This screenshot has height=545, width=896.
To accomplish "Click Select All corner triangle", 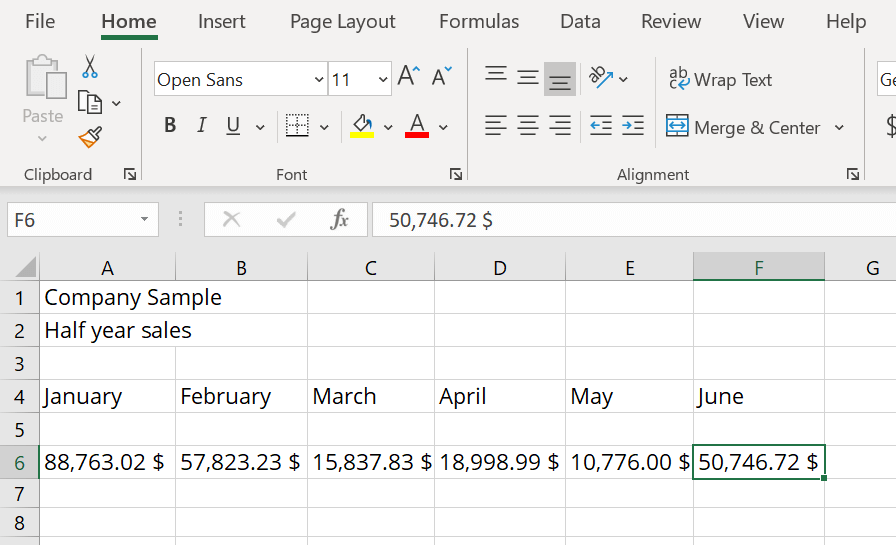I will (x=26, y=267).
